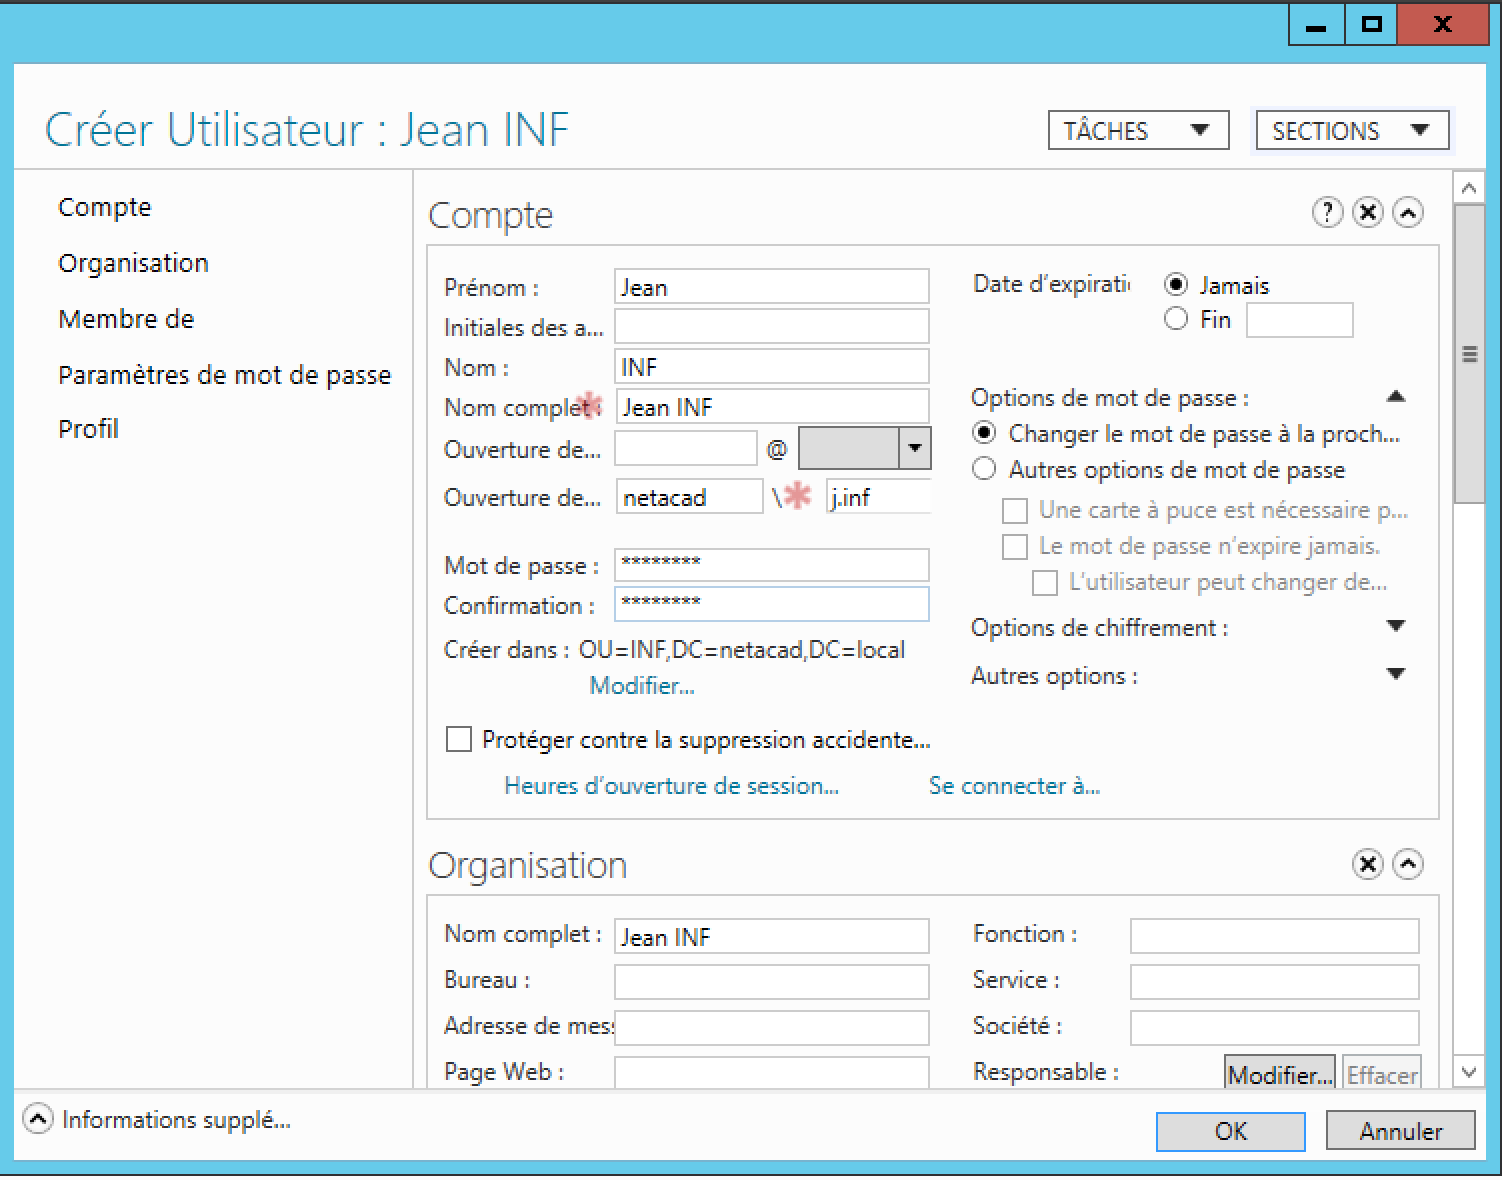
Task: Select Autres options de mot de passe
Action: 985,469
